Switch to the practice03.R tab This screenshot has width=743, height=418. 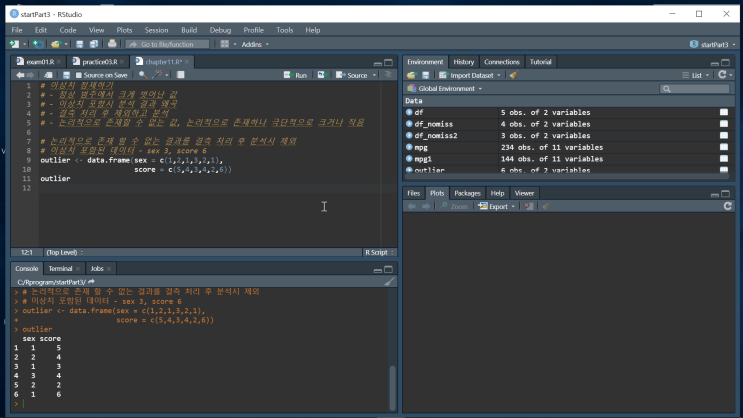(x=100, y=62)
